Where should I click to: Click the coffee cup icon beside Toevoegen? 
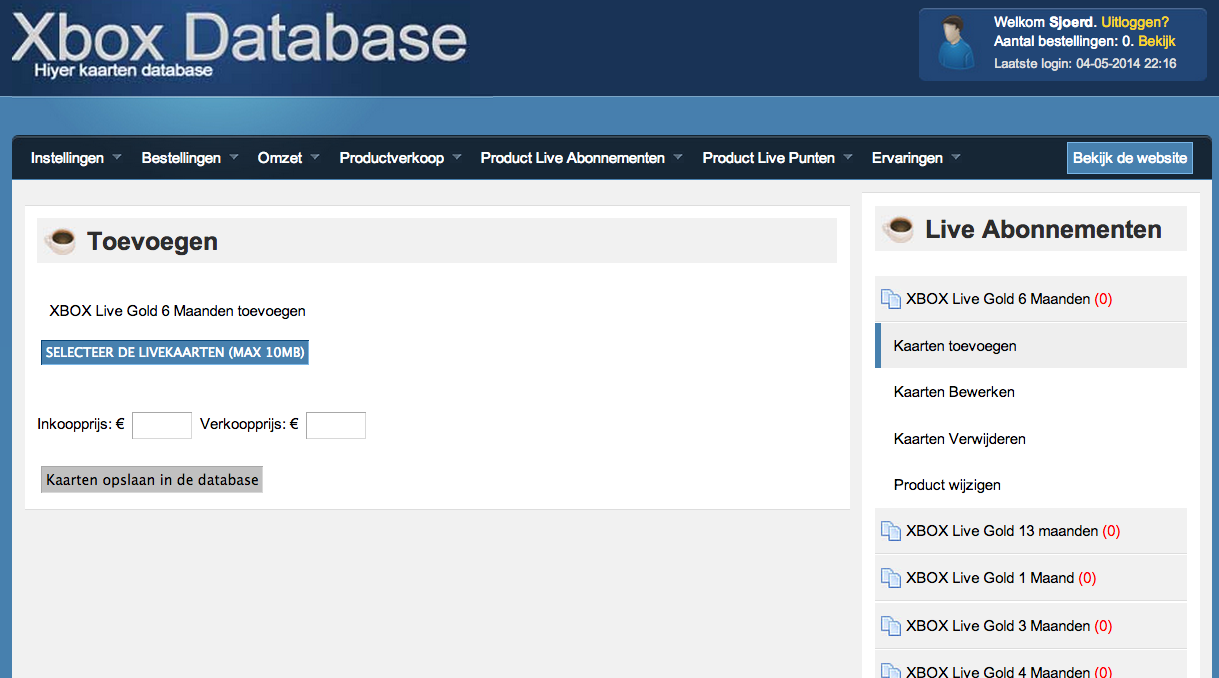[x=61, y=240]
